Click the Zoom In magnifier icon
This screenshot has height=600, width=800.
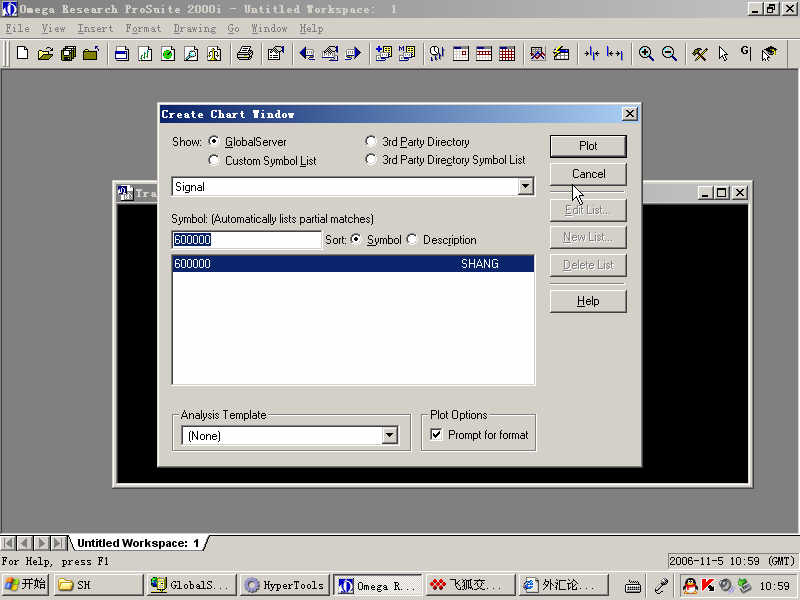(x=646, y=54)
